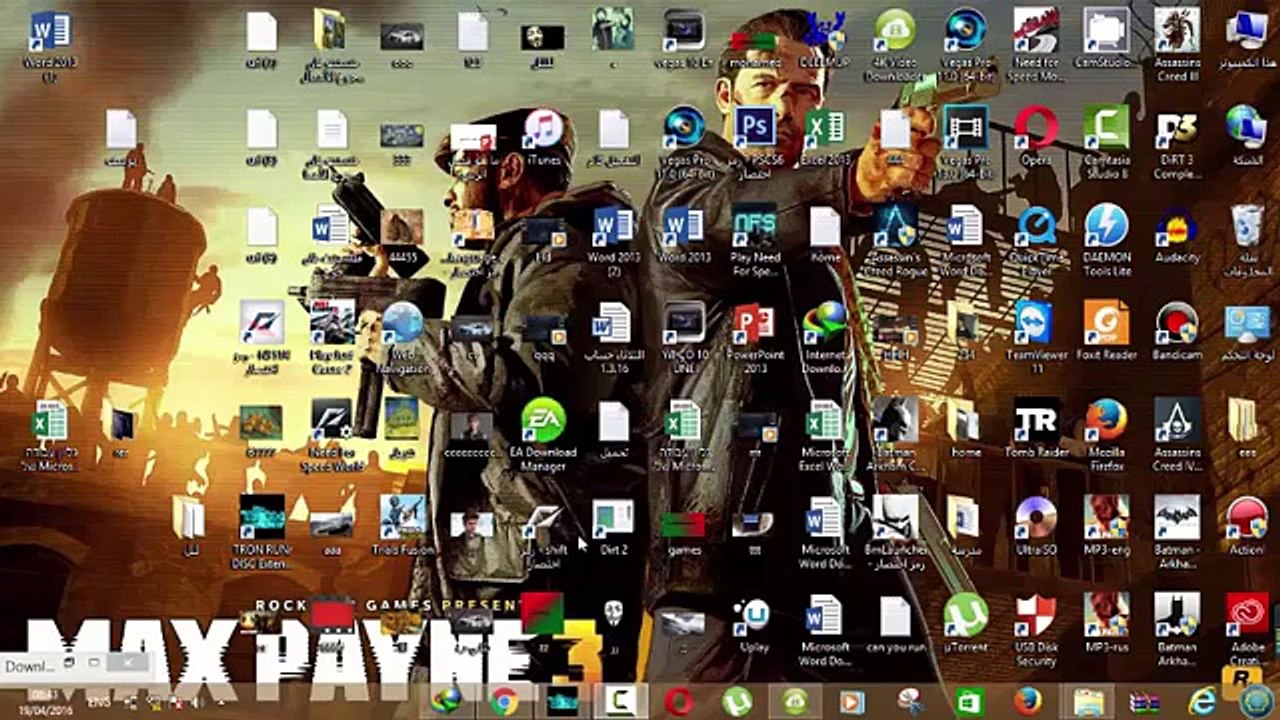Open the iTunes desktop shortcut
The image size is (1280, 720).
pyautogui.click(x=543, y=138)
